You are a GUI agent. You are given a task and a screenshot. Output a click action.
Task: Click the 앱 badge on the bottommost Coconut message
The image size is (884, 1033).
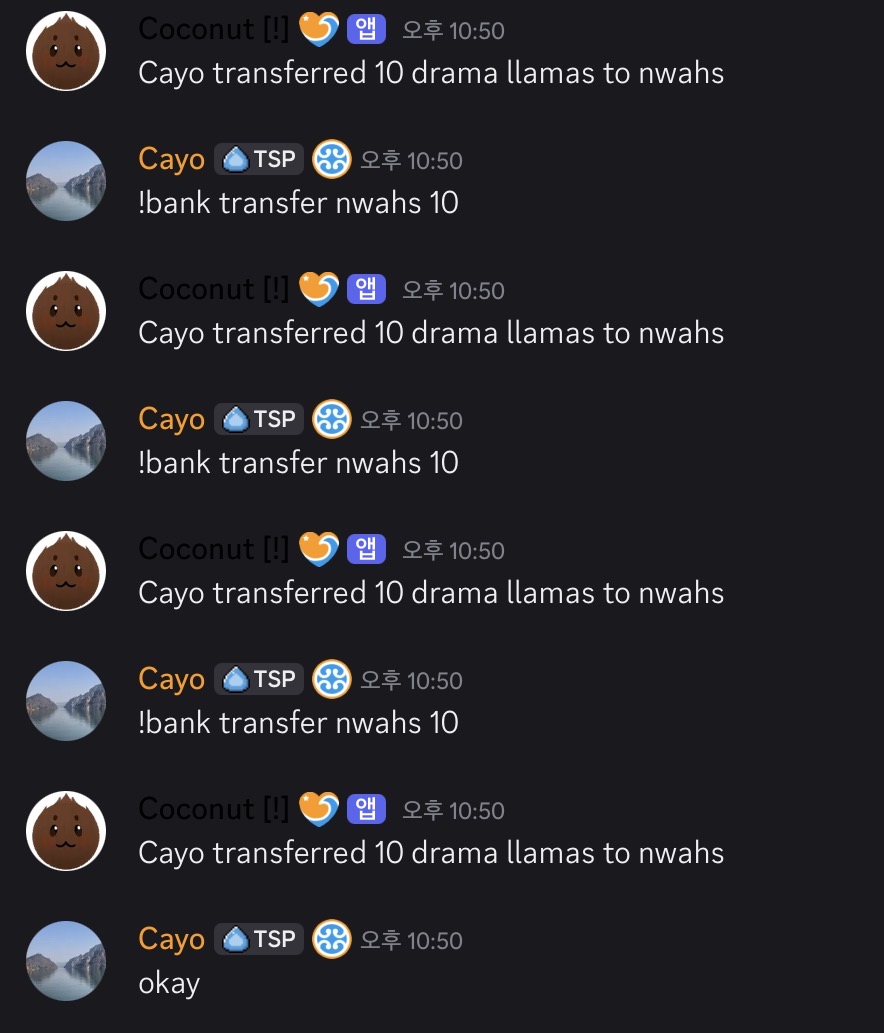(366, 810)
